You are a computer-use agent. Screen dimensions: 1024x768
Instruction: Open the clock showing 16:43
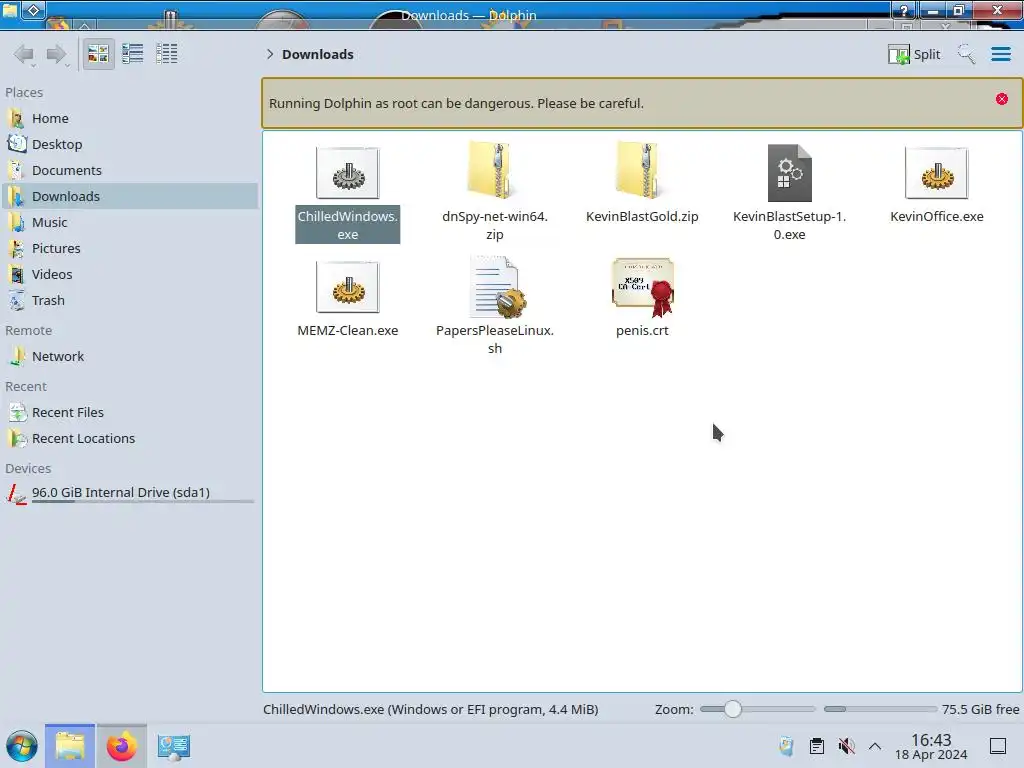click(x=931, y=747)
